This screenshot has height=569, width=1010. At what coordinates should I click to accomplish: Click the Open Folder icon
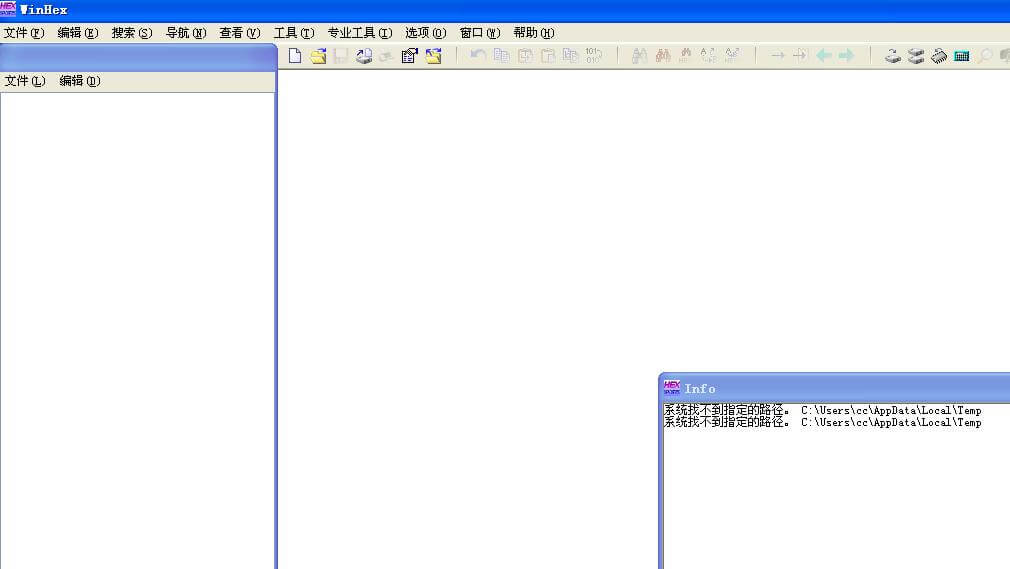434,55
